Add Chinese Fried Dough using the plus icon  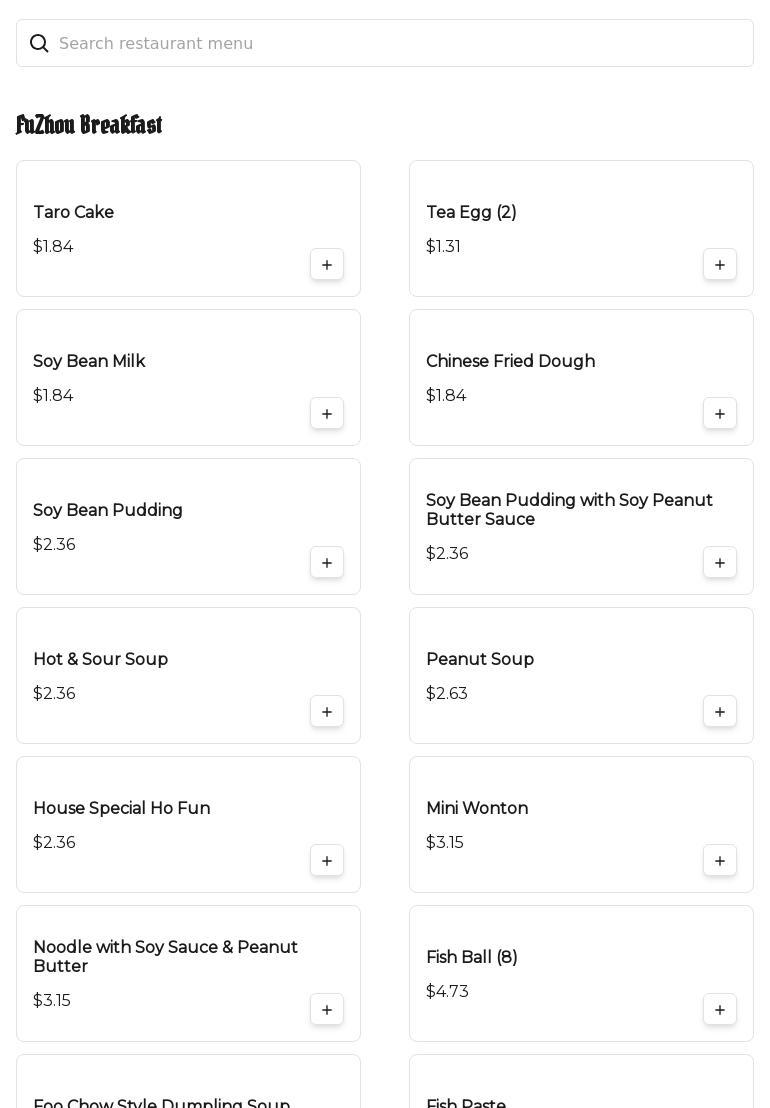(x=720, y=414)
